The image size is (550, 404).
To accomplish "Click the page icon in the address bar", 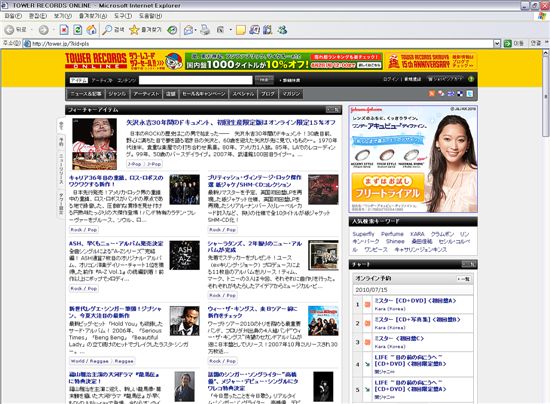I will [27, 43].
